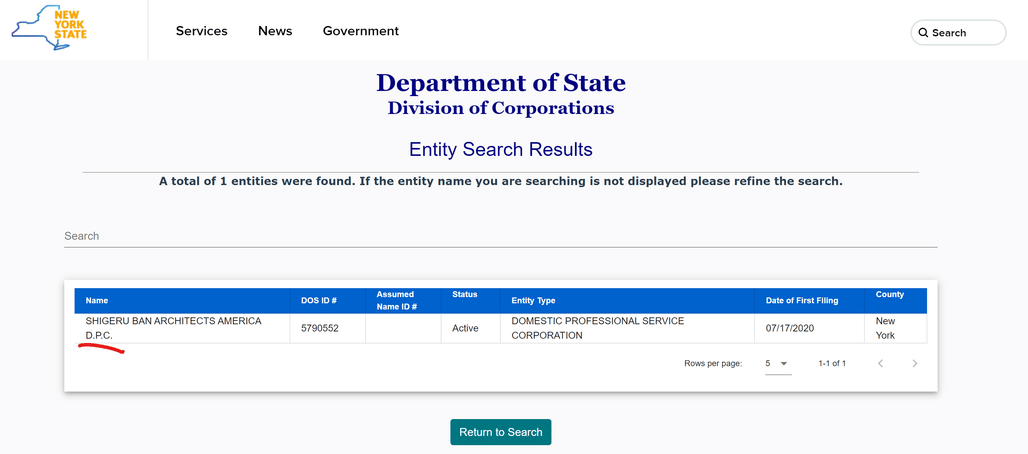Open the Services menu
1028x454 pixels.
coord(201,31)
